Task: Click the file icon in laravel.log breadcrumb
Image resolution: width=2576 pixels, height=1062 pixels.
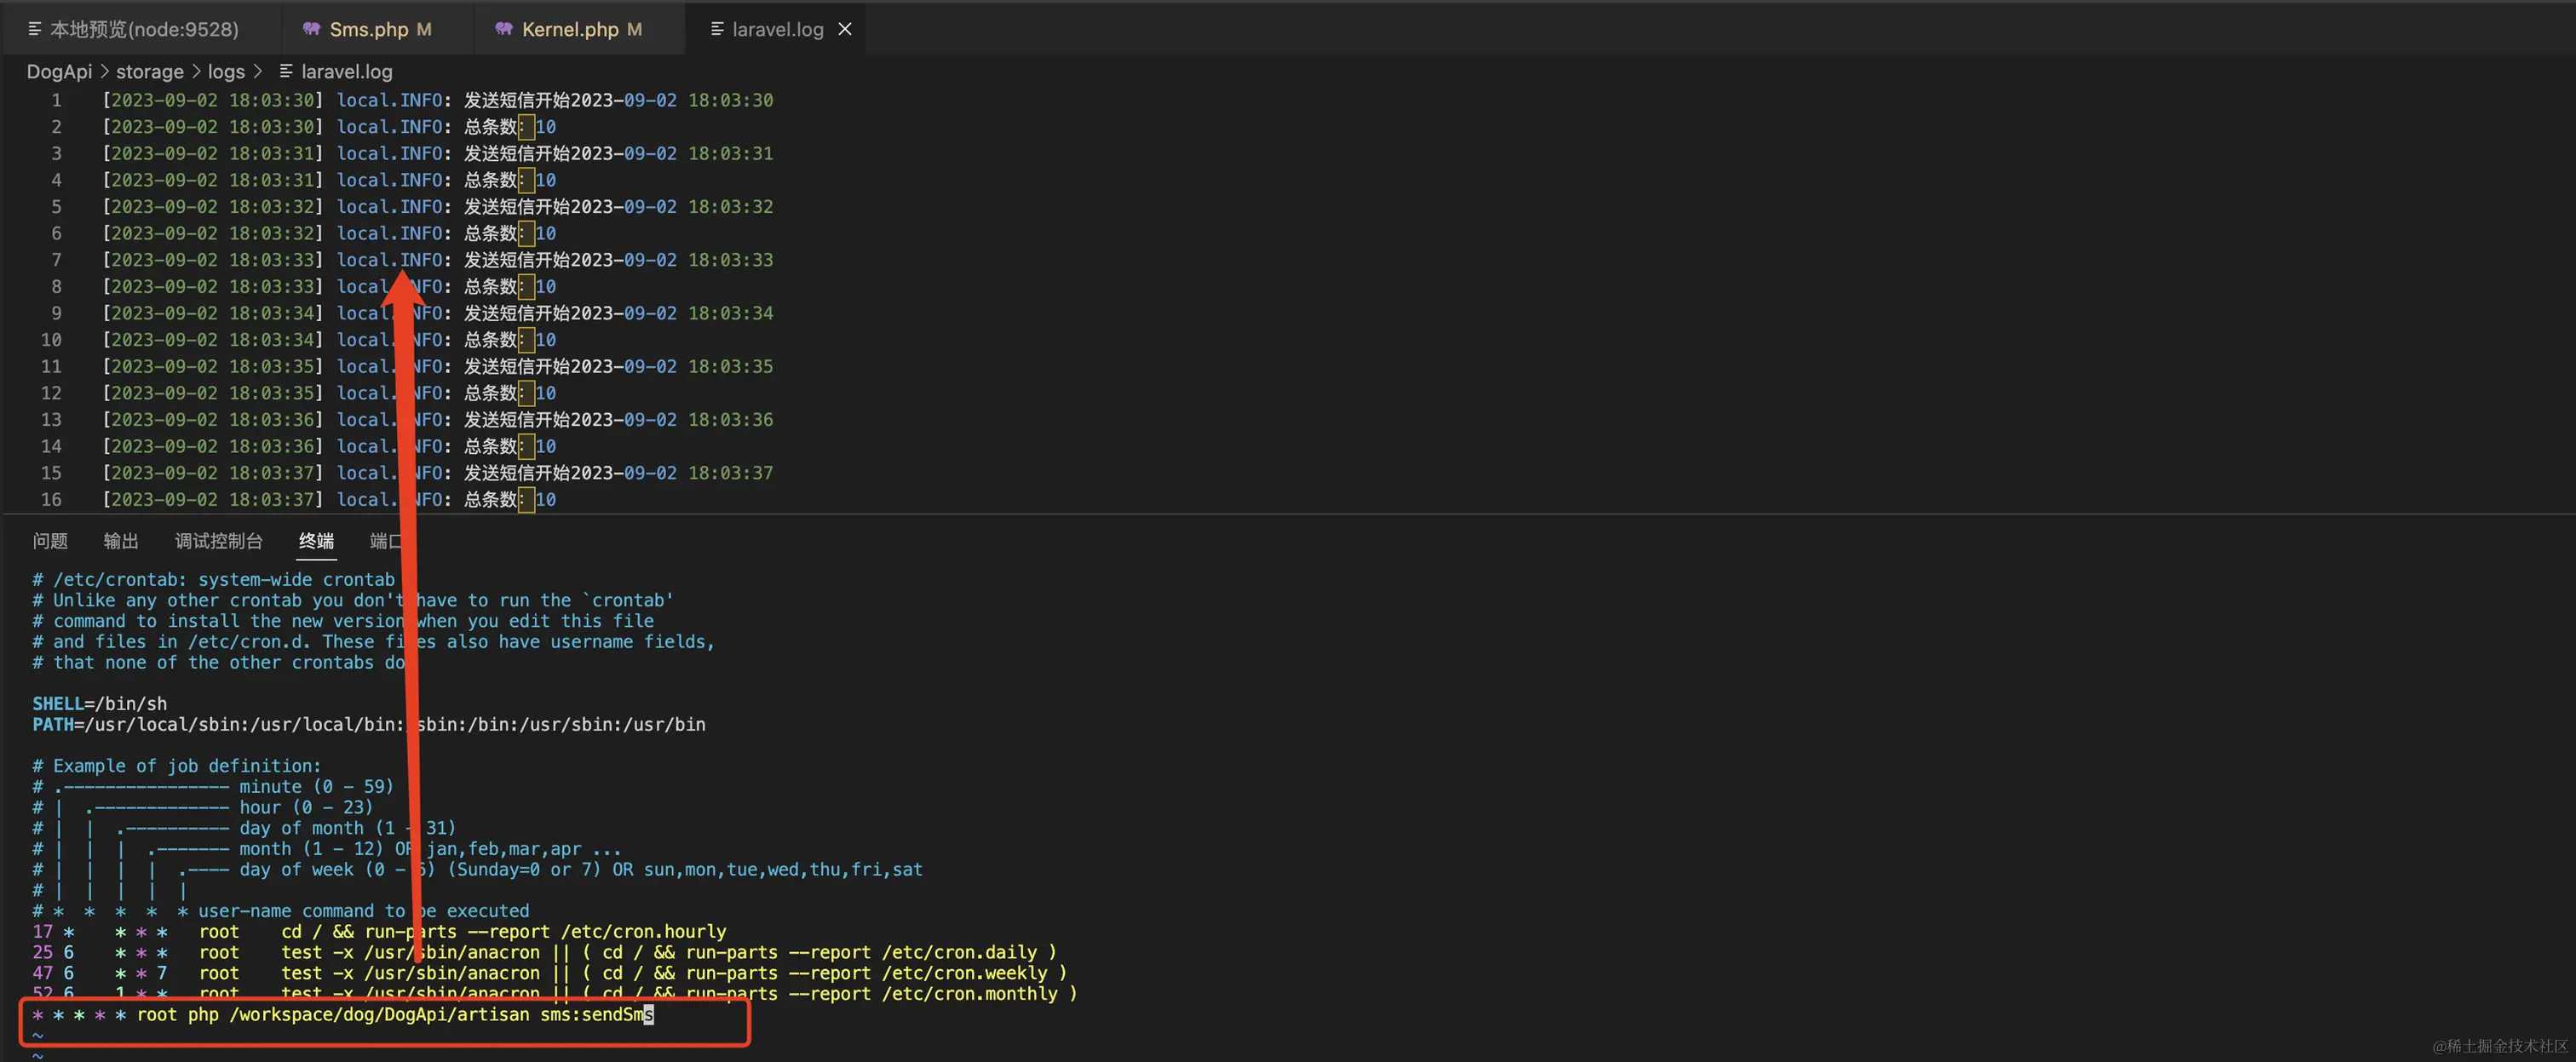Action: [286, 71]
